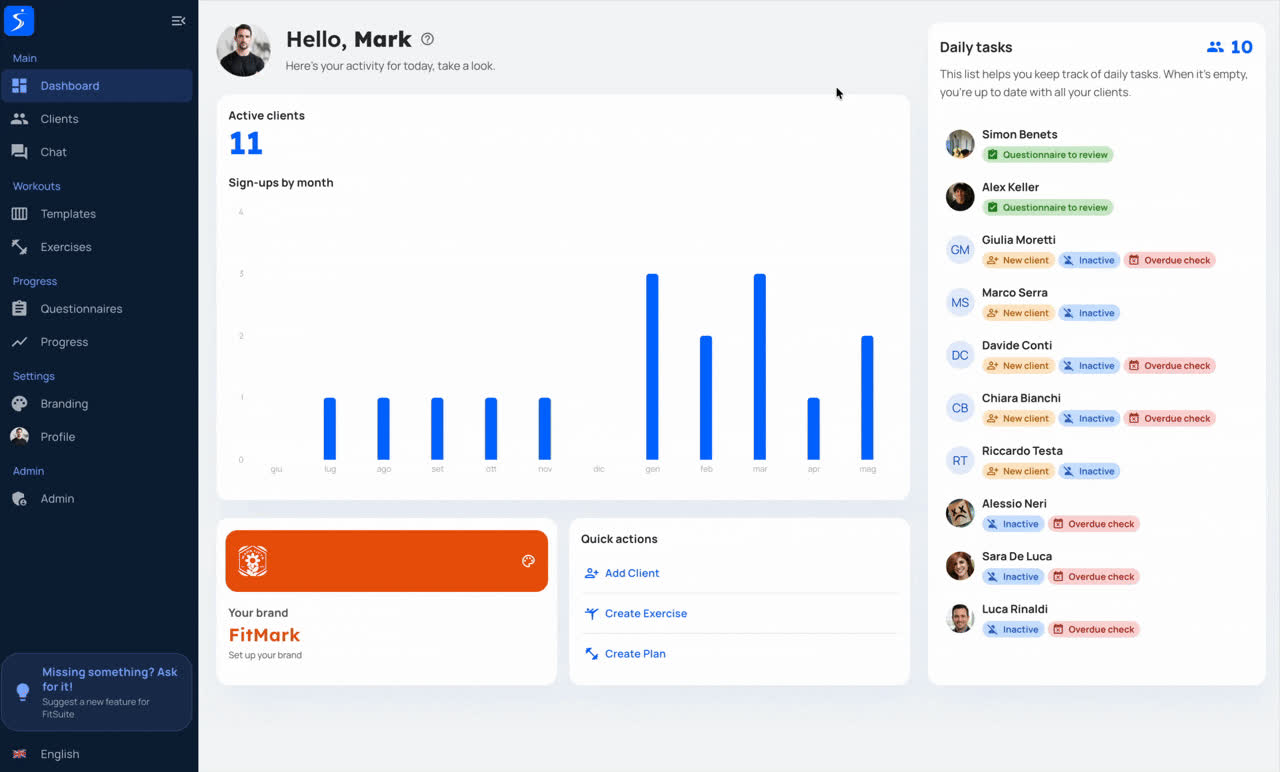
Task: Click the Create Plan link
Action: click(635, 654)
